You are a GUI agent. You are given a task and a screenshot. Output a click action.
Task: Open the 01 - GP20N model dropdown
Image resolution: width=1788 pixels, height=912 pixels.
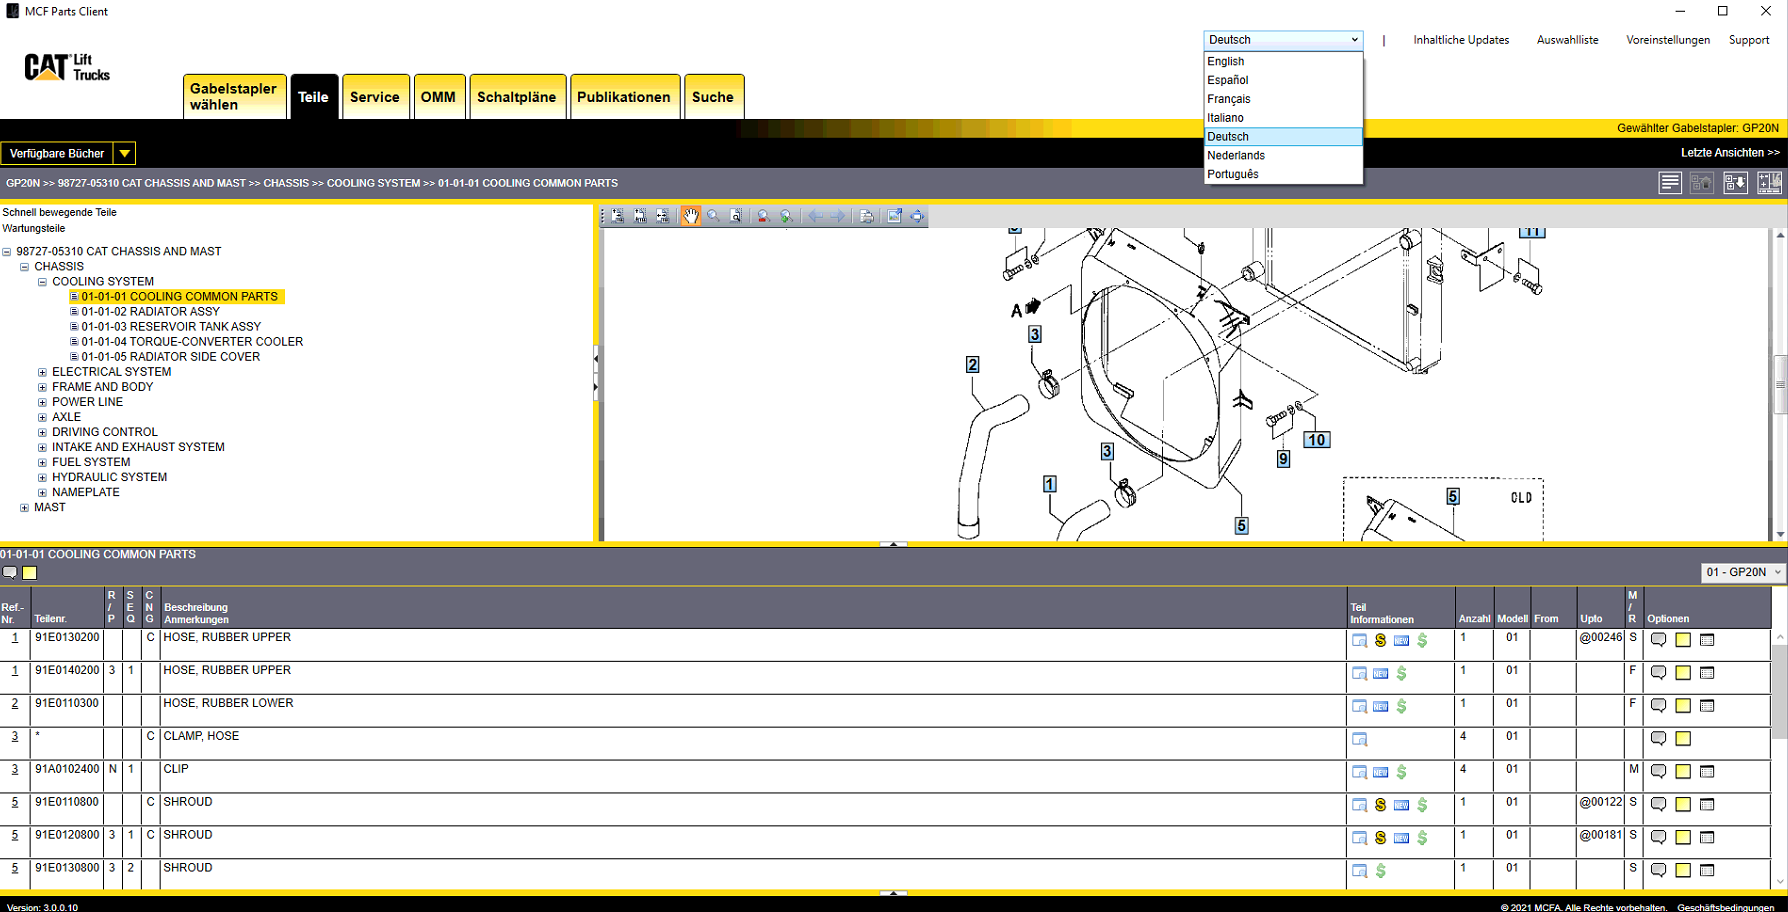click(x=1743, y=572)
